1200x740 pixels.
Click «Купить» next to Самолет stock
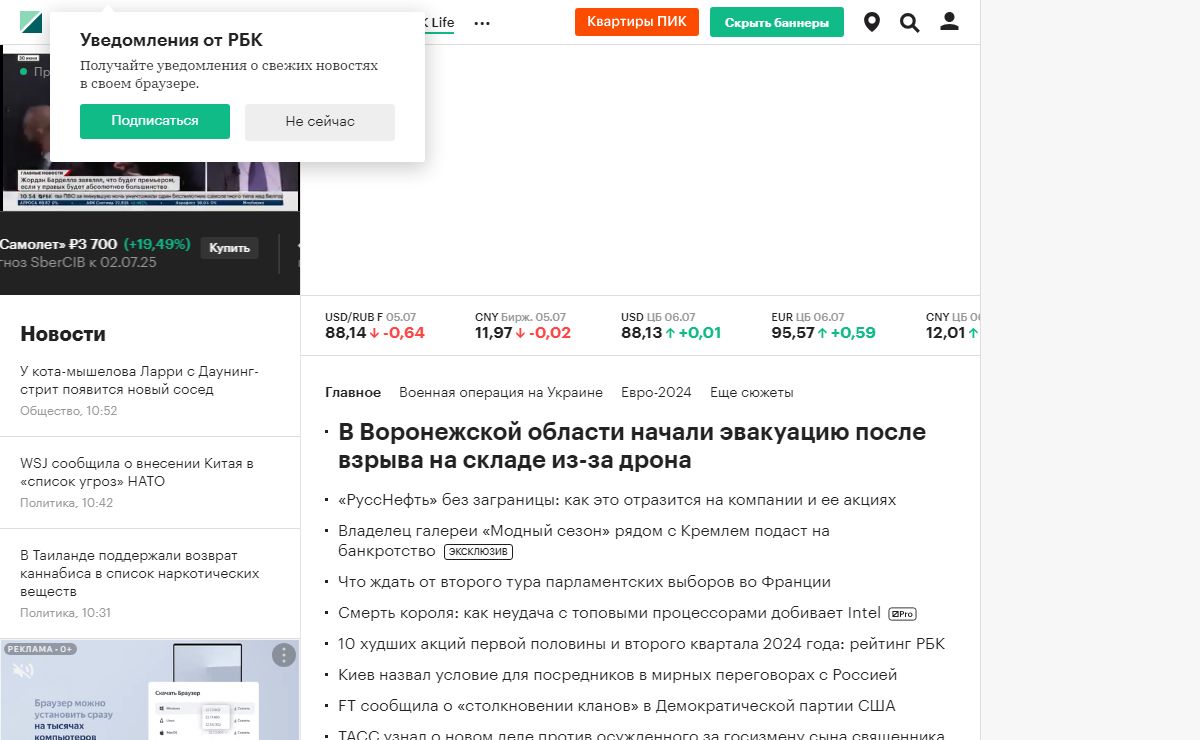tap(229, 248)
